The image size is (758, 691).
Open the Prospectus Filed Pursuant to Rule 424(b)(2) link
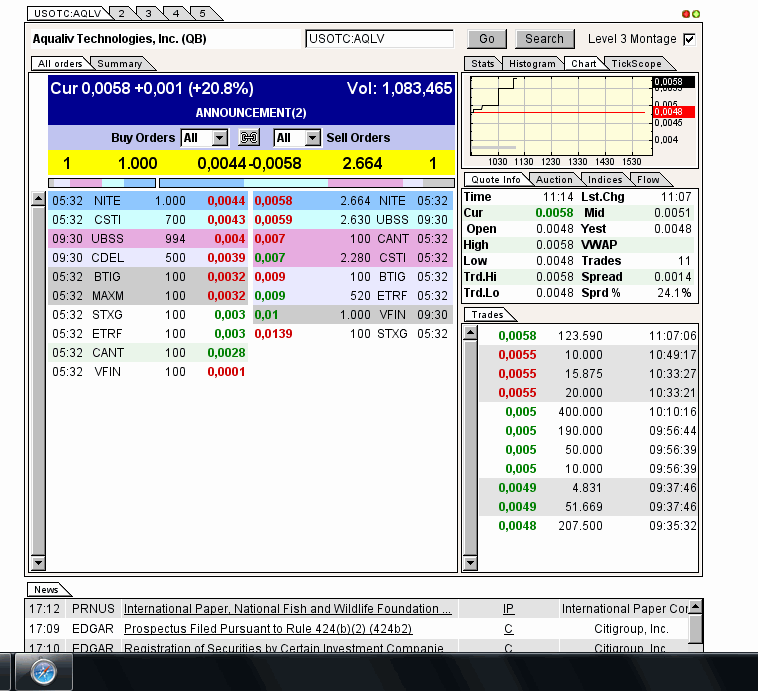click(268, 629)
